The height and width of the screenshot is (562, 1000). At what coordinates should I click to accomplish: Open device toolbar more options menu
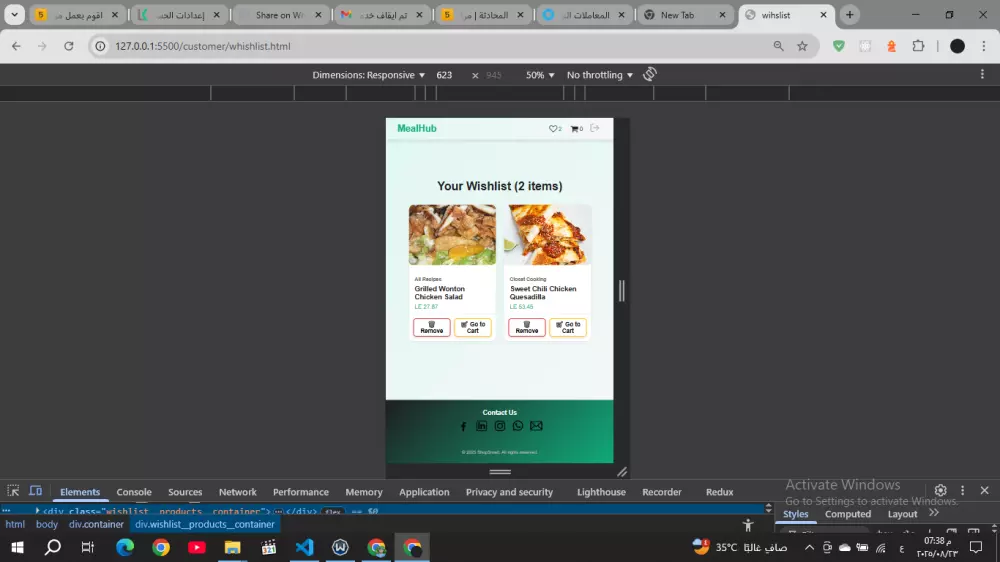[982, 75]
